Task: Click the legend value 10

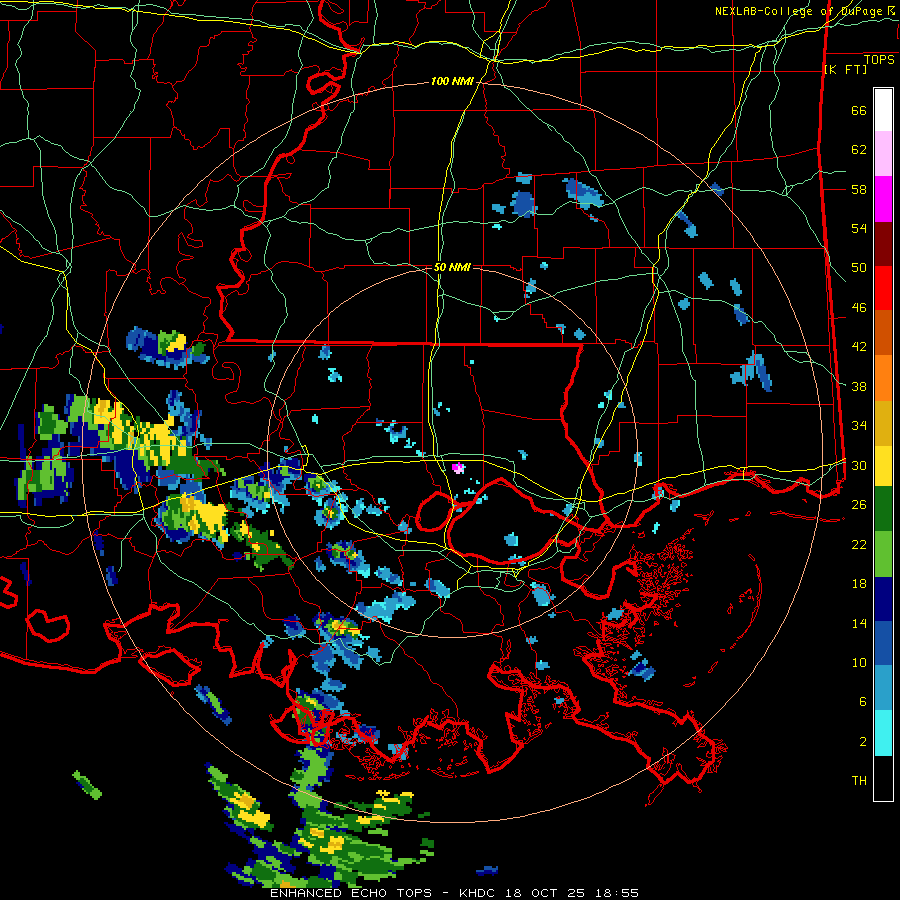Action: pos(859,663)
